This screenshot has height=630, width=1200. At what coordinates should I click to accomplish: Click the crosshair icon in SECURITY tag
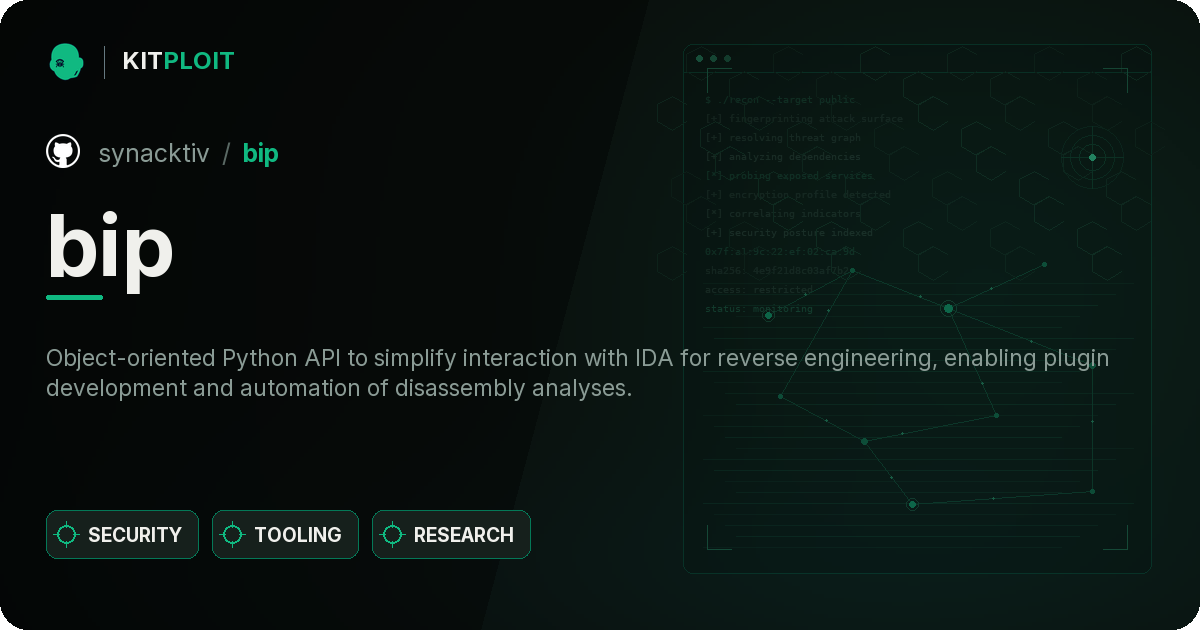pyautogui.click(x=67, y=535)
